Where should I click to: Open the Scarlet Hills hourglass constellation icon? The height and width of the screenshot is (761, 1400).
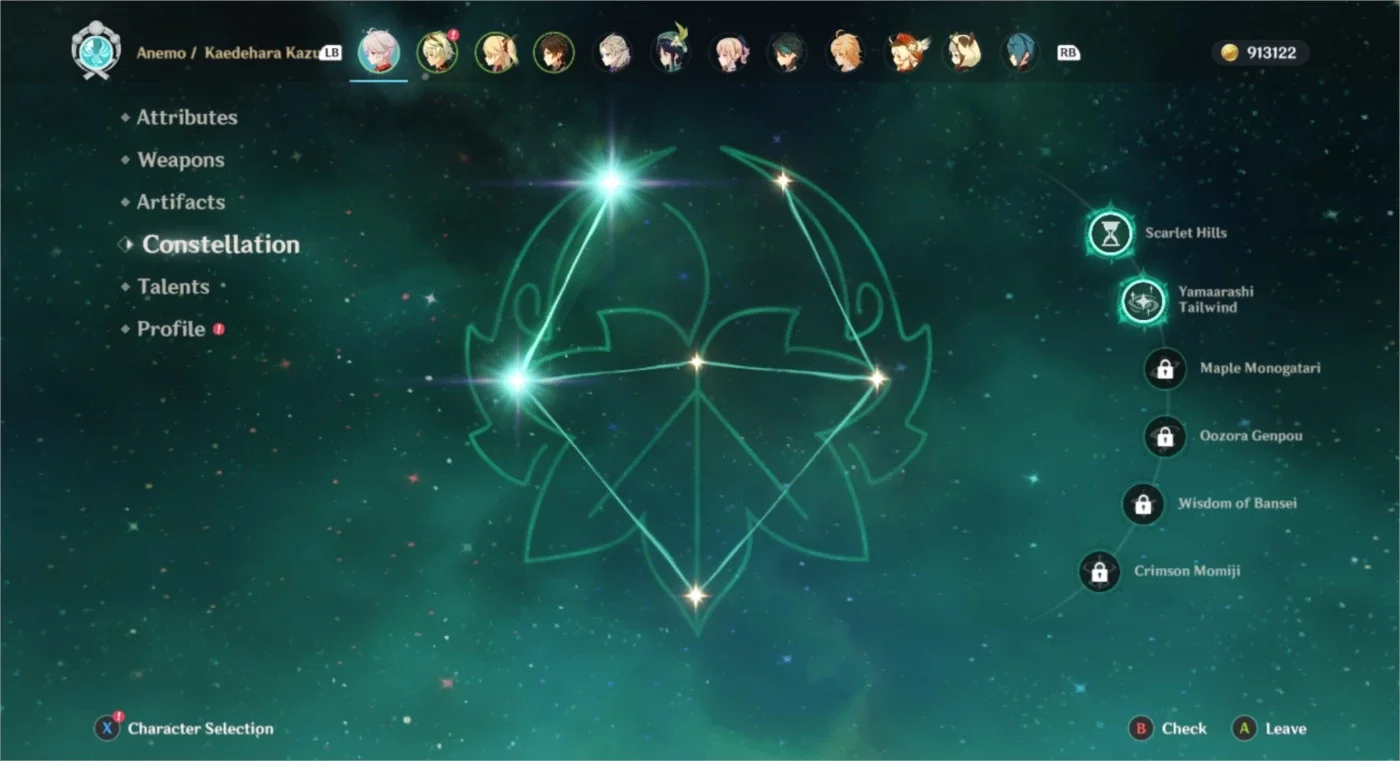pos(1111,234)
